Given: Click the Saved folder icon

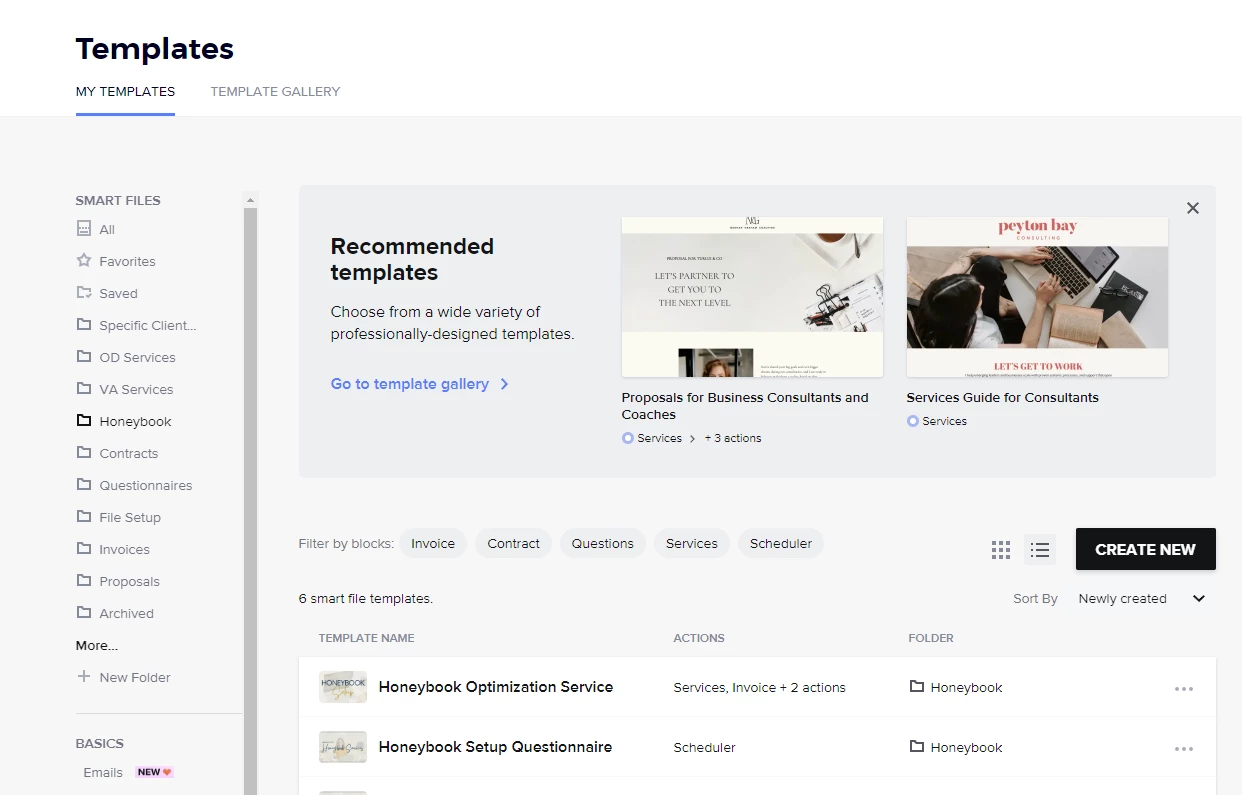Looking at the screenshot, I should tap(84, 293).
